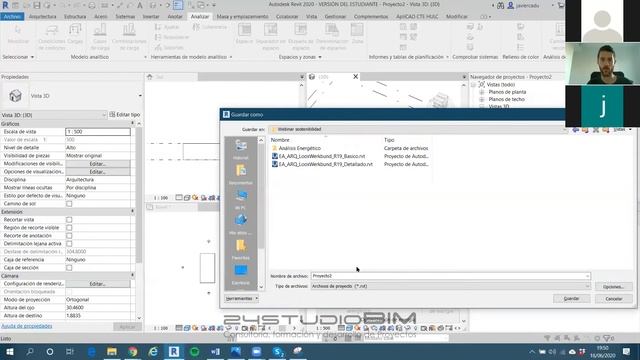
Task: Click the Windows Start button
Action: (x=9, y=351)
